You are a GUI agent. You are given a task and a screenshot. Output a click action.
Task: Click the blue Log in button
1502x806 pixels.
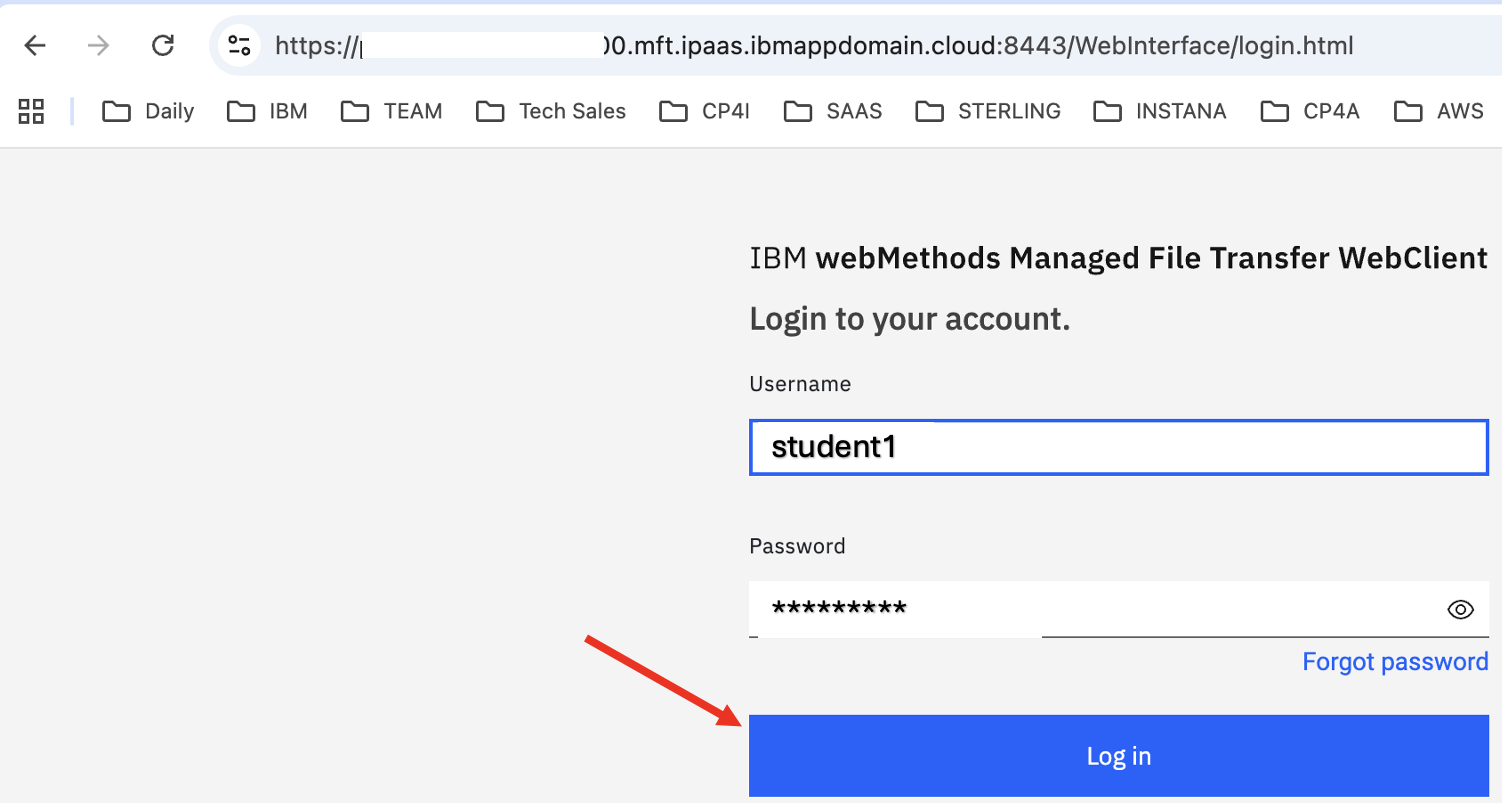click(x=1119, y=756)
